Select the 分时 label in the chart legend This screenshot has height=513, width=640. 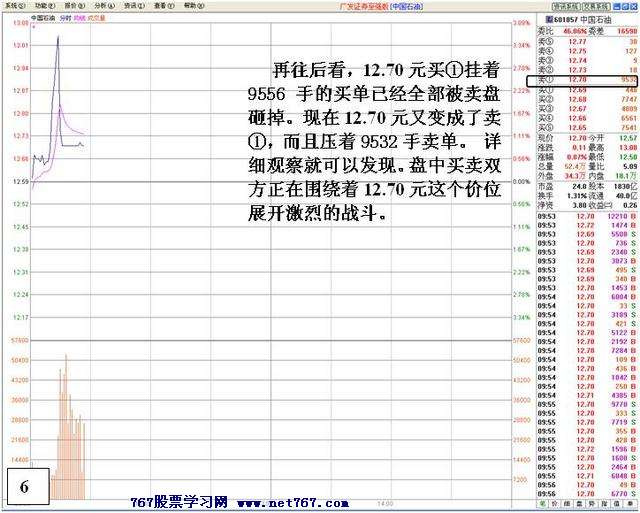pyautogui.click(x=66, y=18)
